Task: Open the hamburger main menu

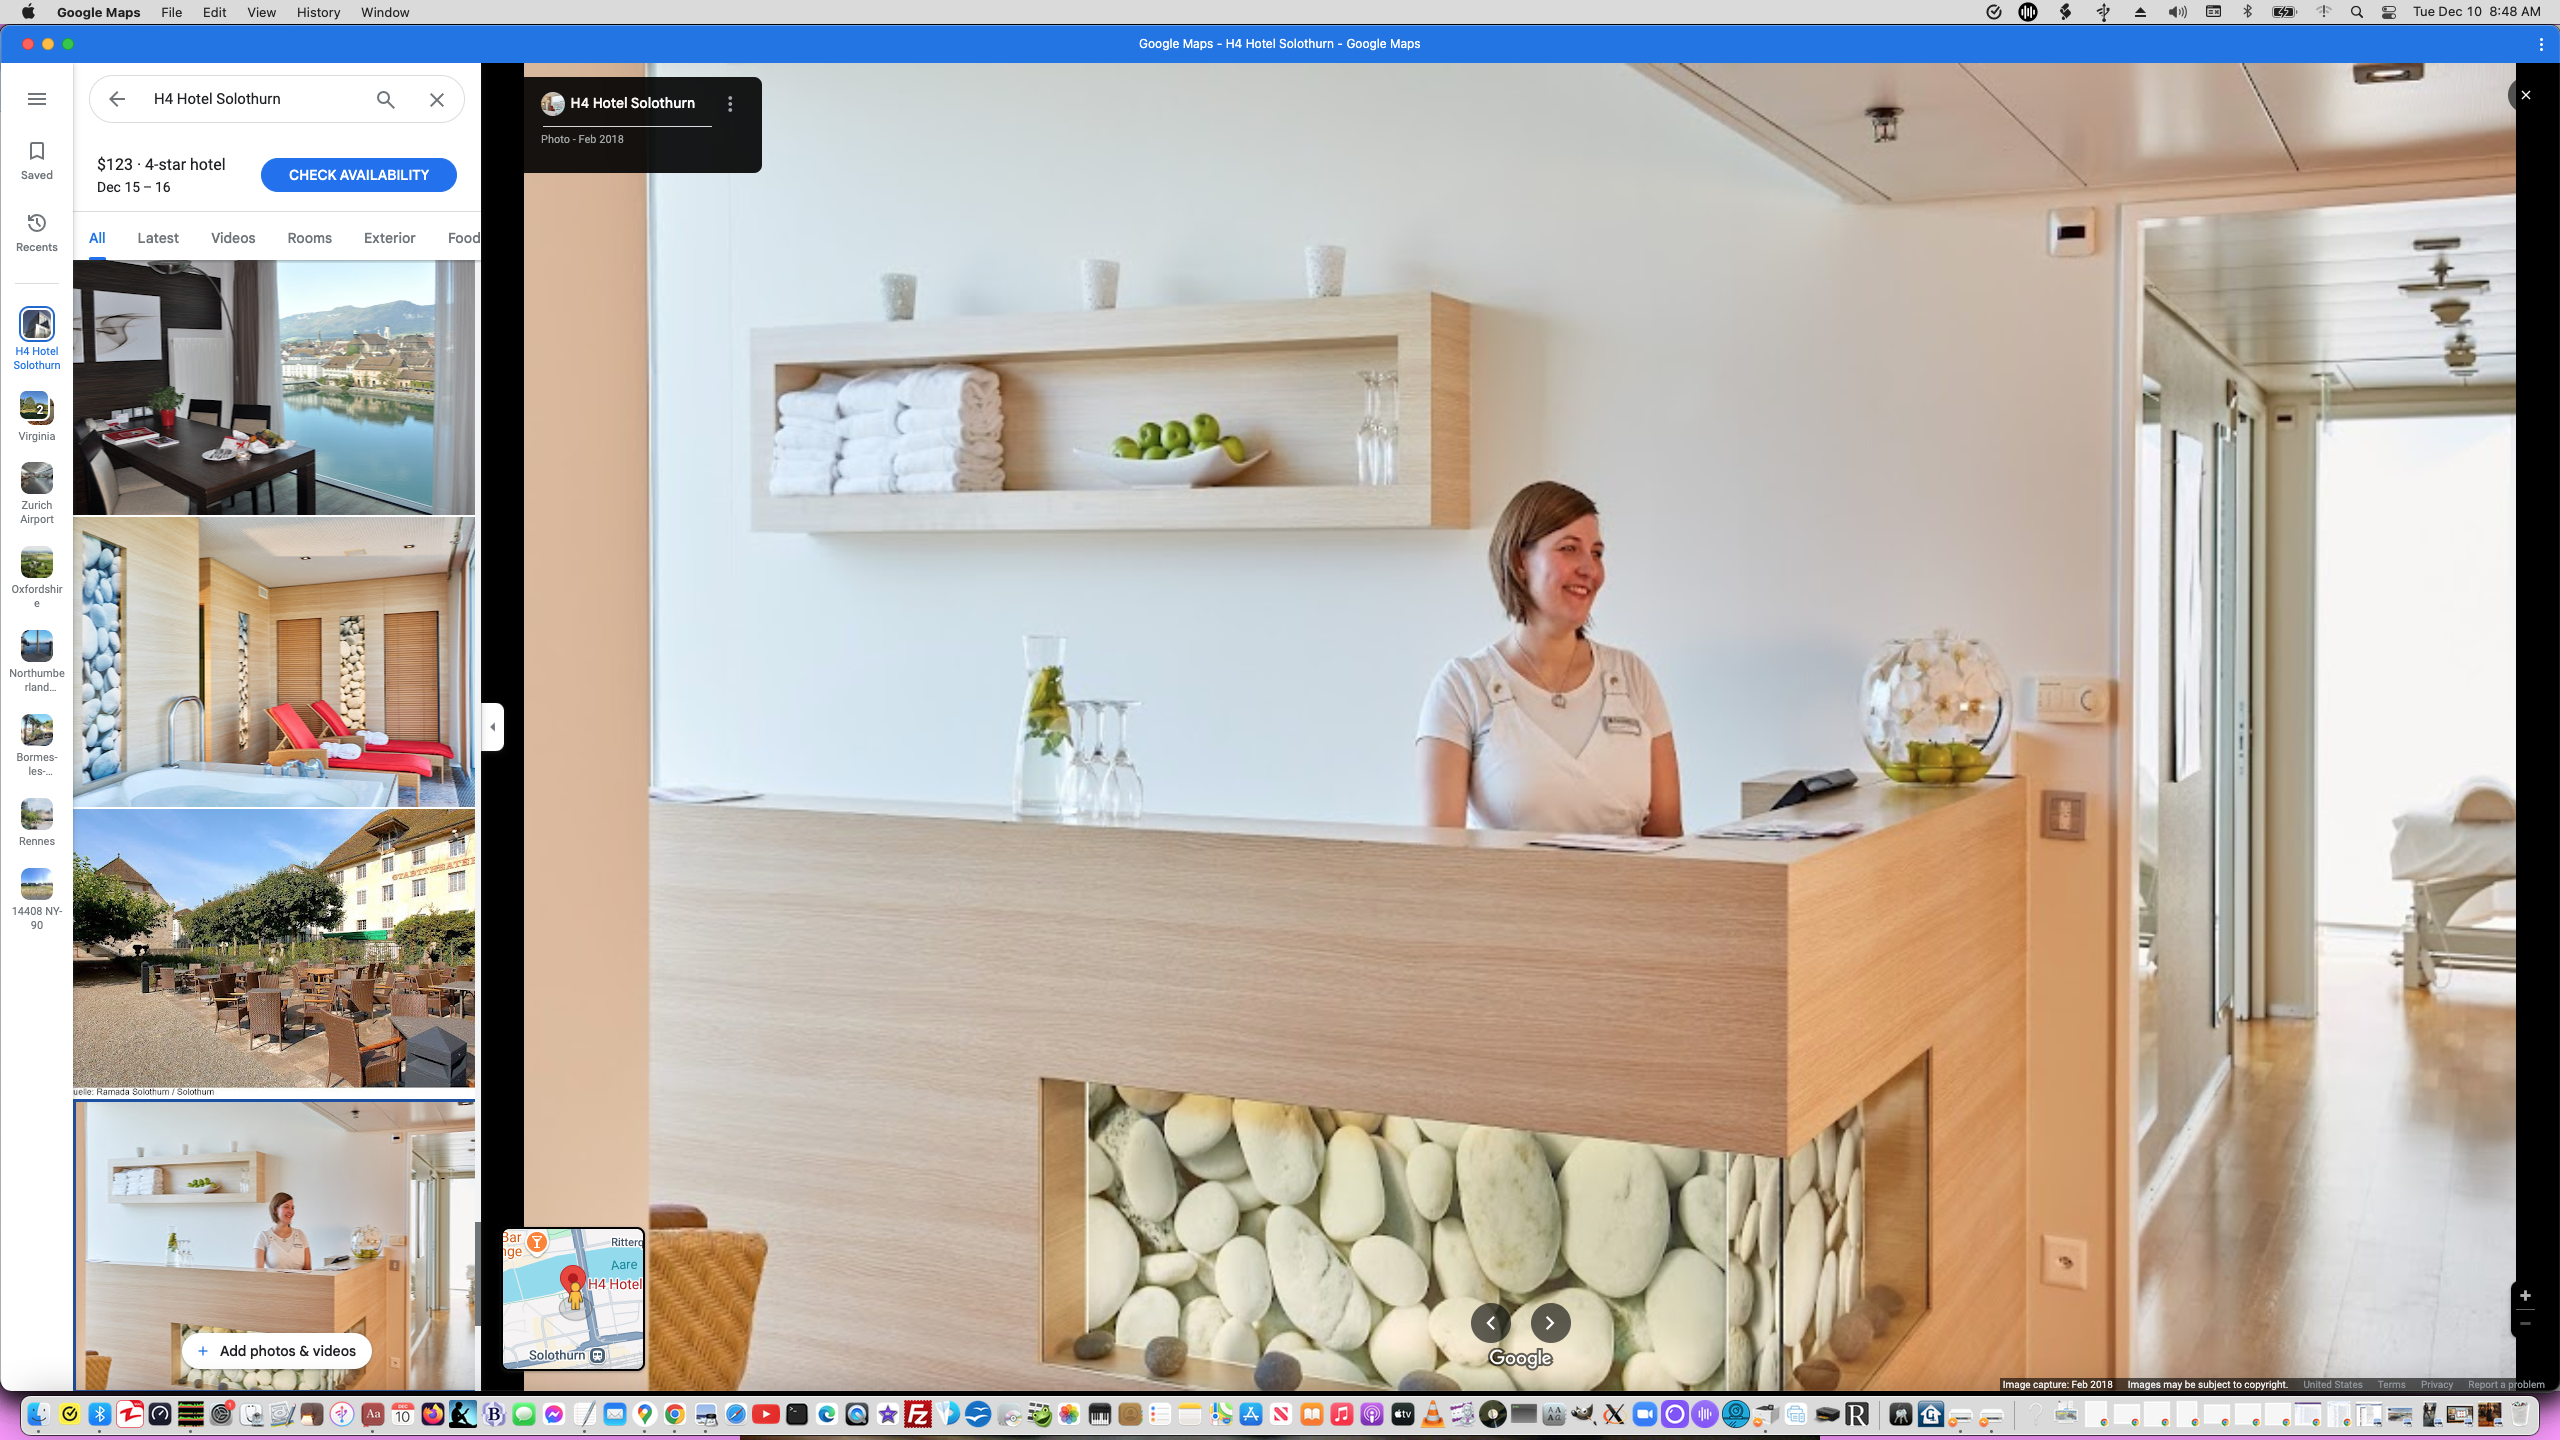Action: tap(37, 99)
